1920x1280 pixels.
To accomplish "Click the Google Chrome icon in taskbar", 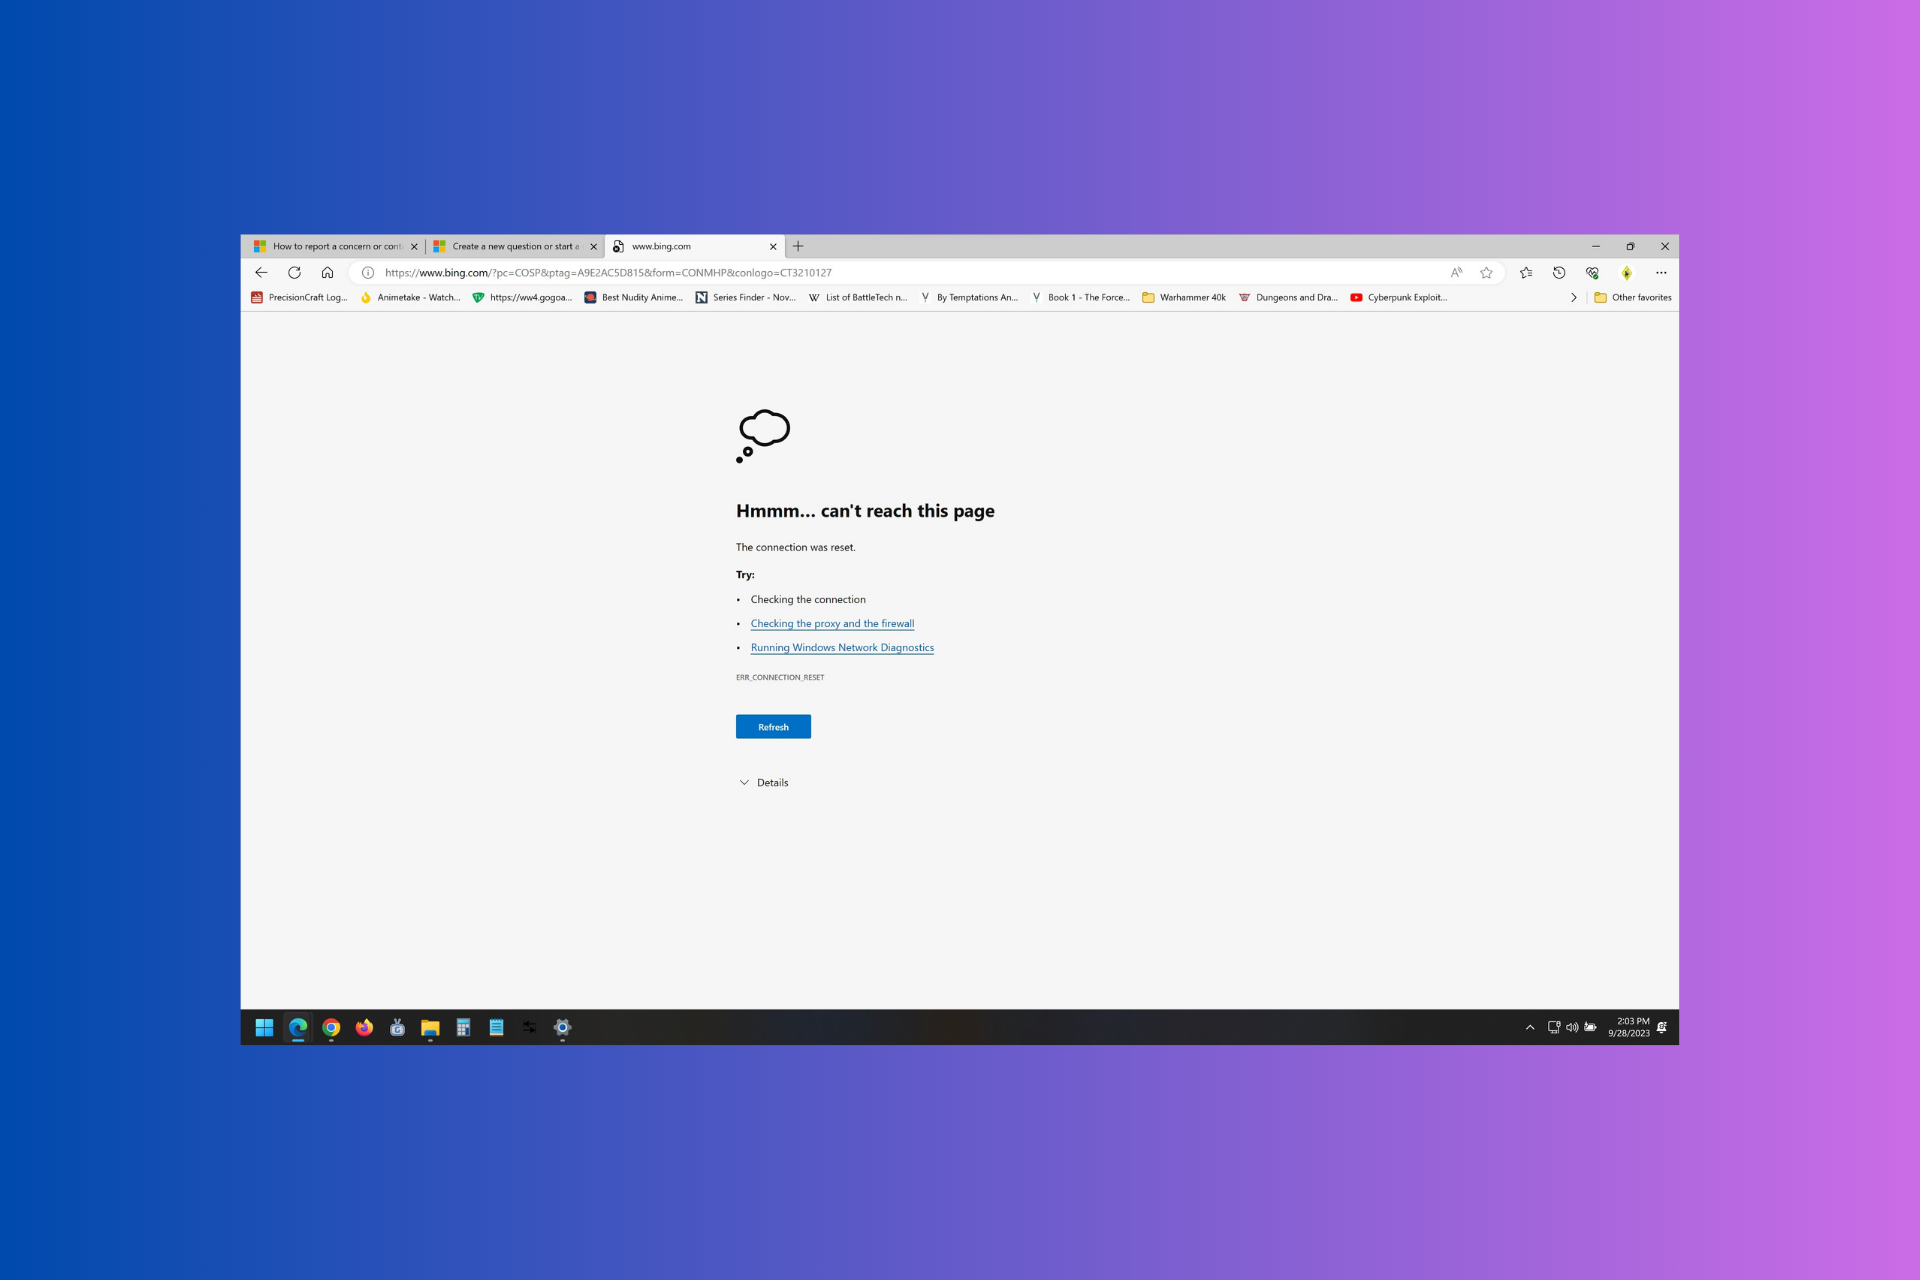I will 330,1027.
